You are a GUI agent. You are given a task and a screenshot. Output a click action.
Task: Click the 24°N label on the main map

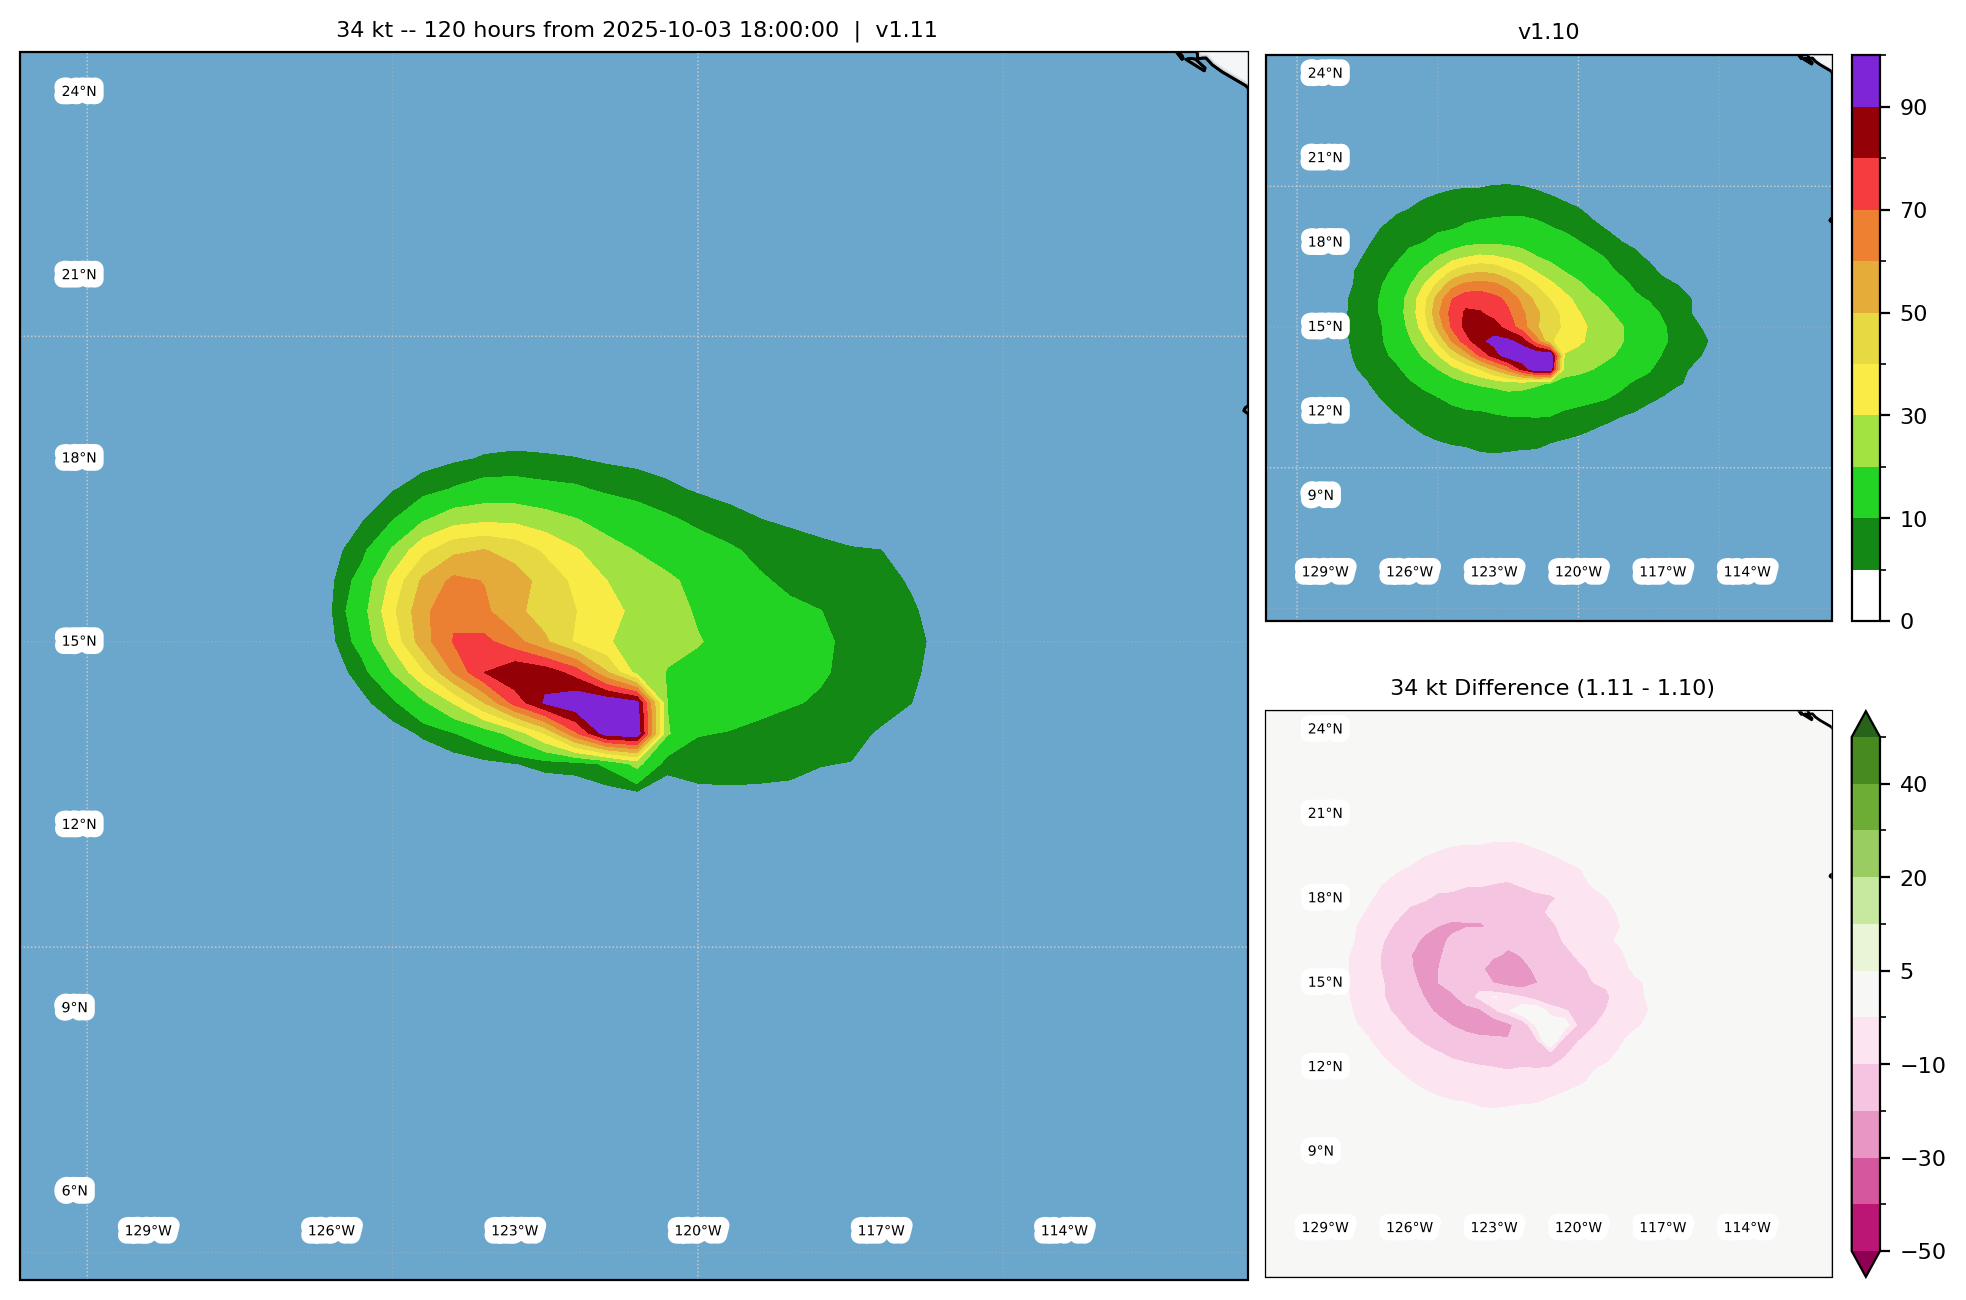[x=79, y=92]
